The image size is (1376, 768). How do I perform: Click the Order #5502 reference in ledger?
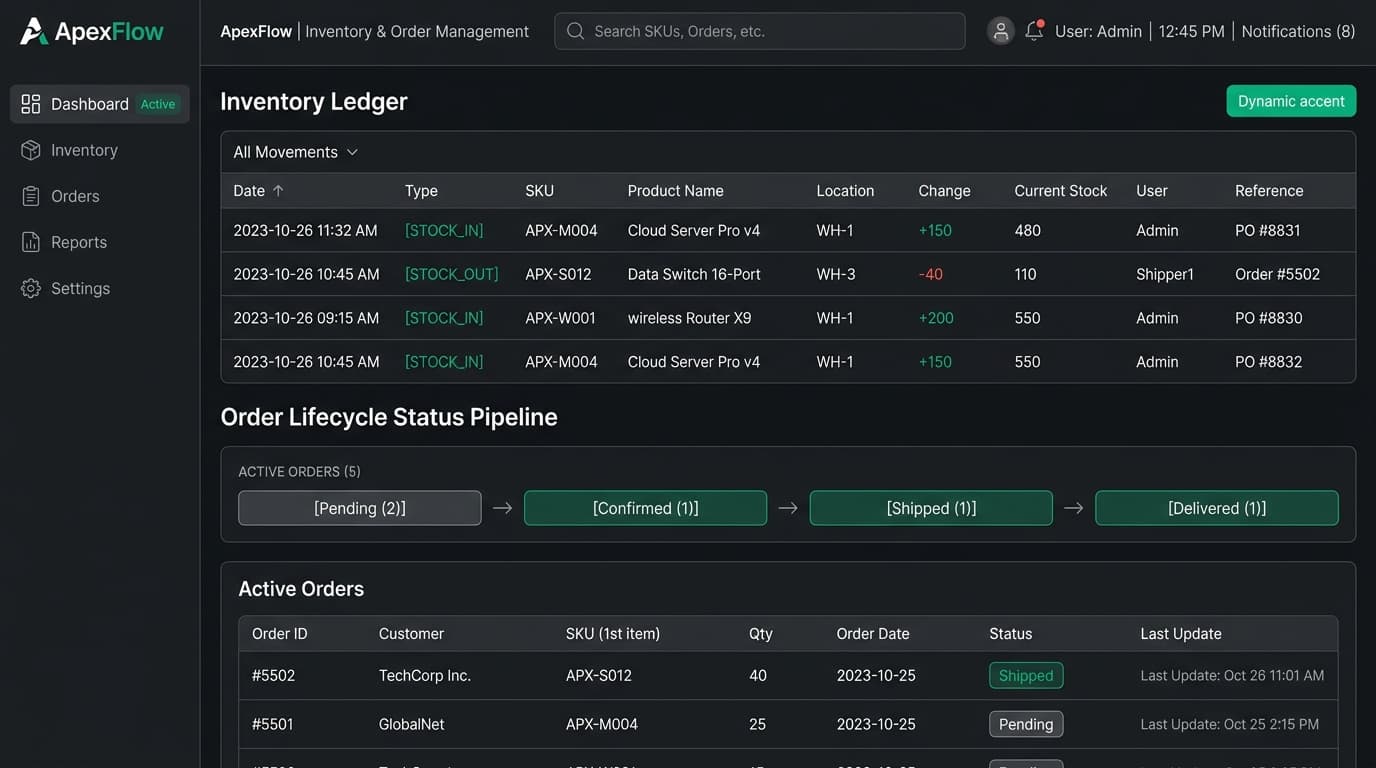point(1277,274)
